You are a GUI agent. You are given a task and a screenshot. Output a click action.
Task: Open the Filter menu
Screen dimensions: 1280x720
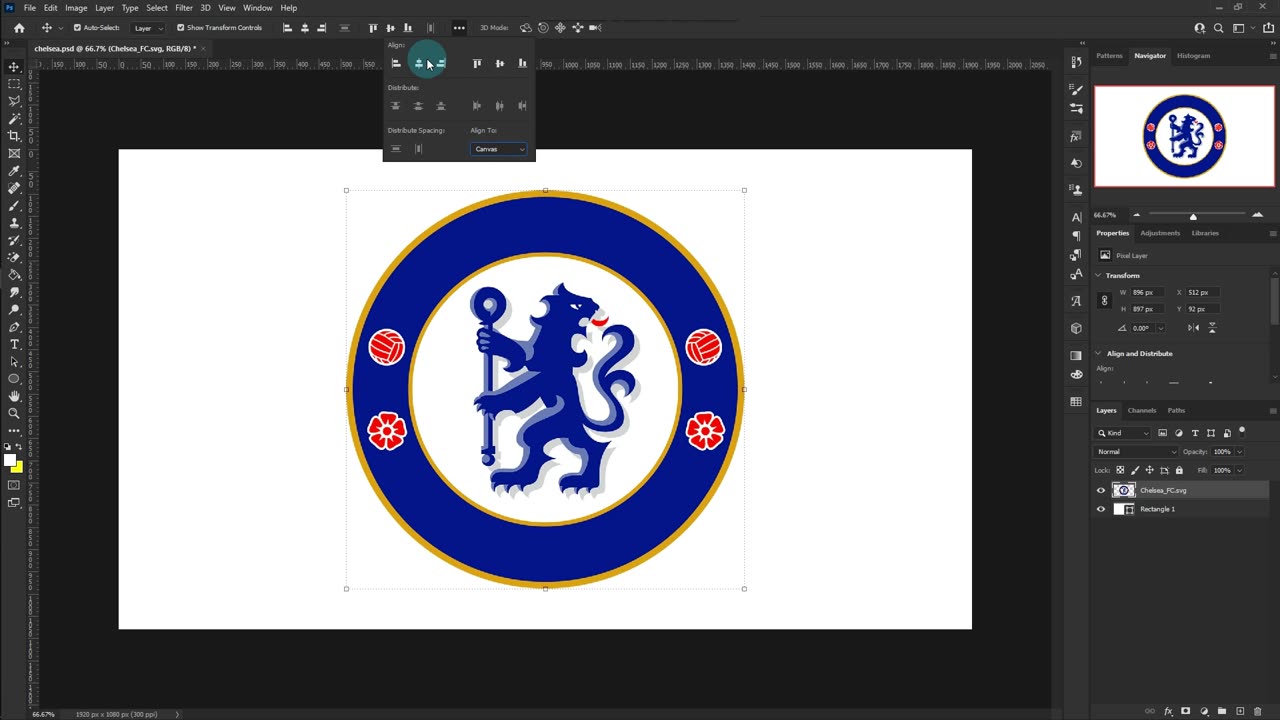(184, 8)
